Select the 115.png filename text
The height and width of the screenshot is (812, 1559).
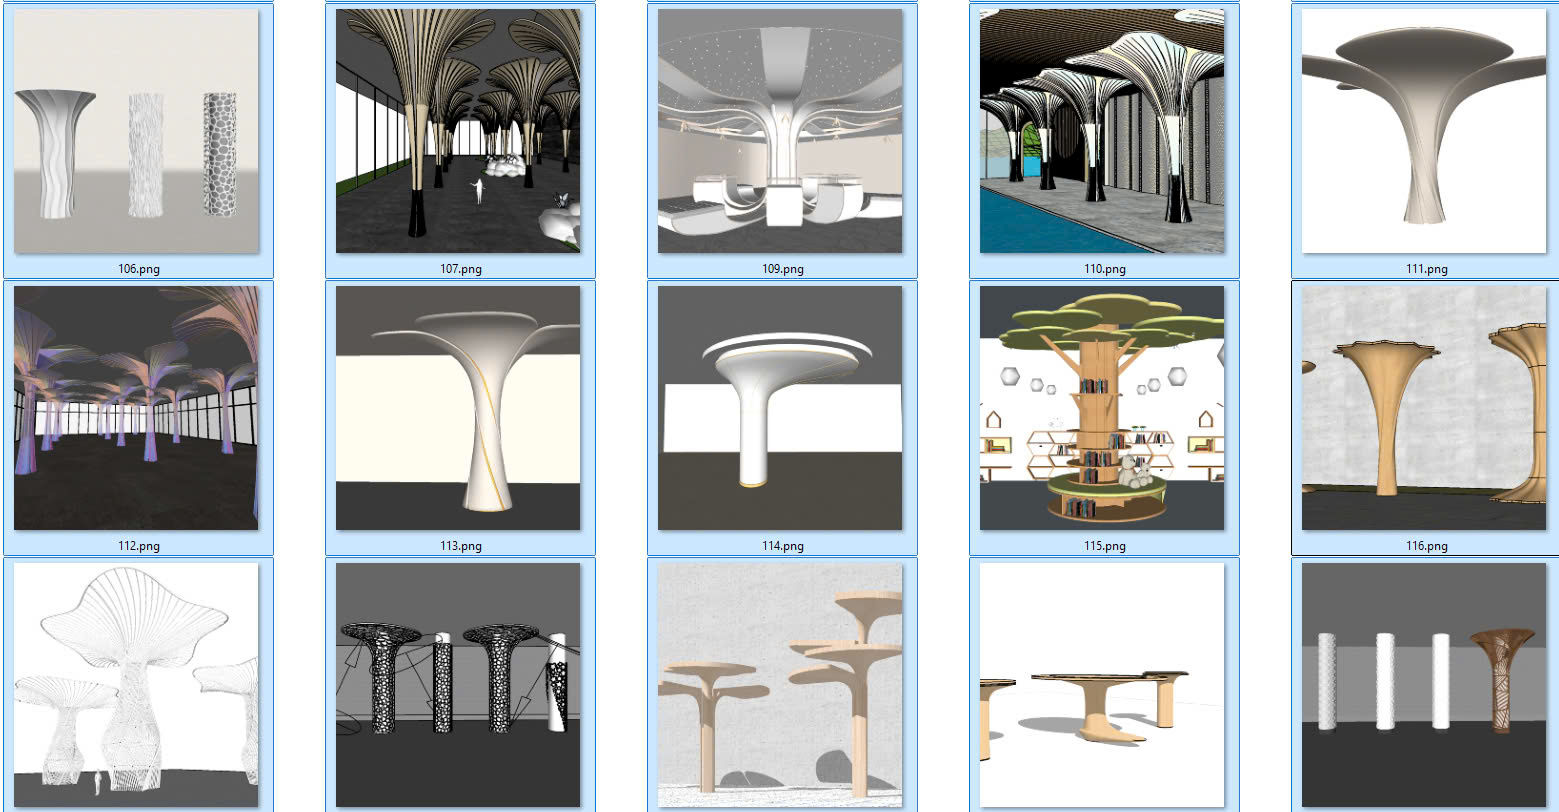[x=1103, y=546]
